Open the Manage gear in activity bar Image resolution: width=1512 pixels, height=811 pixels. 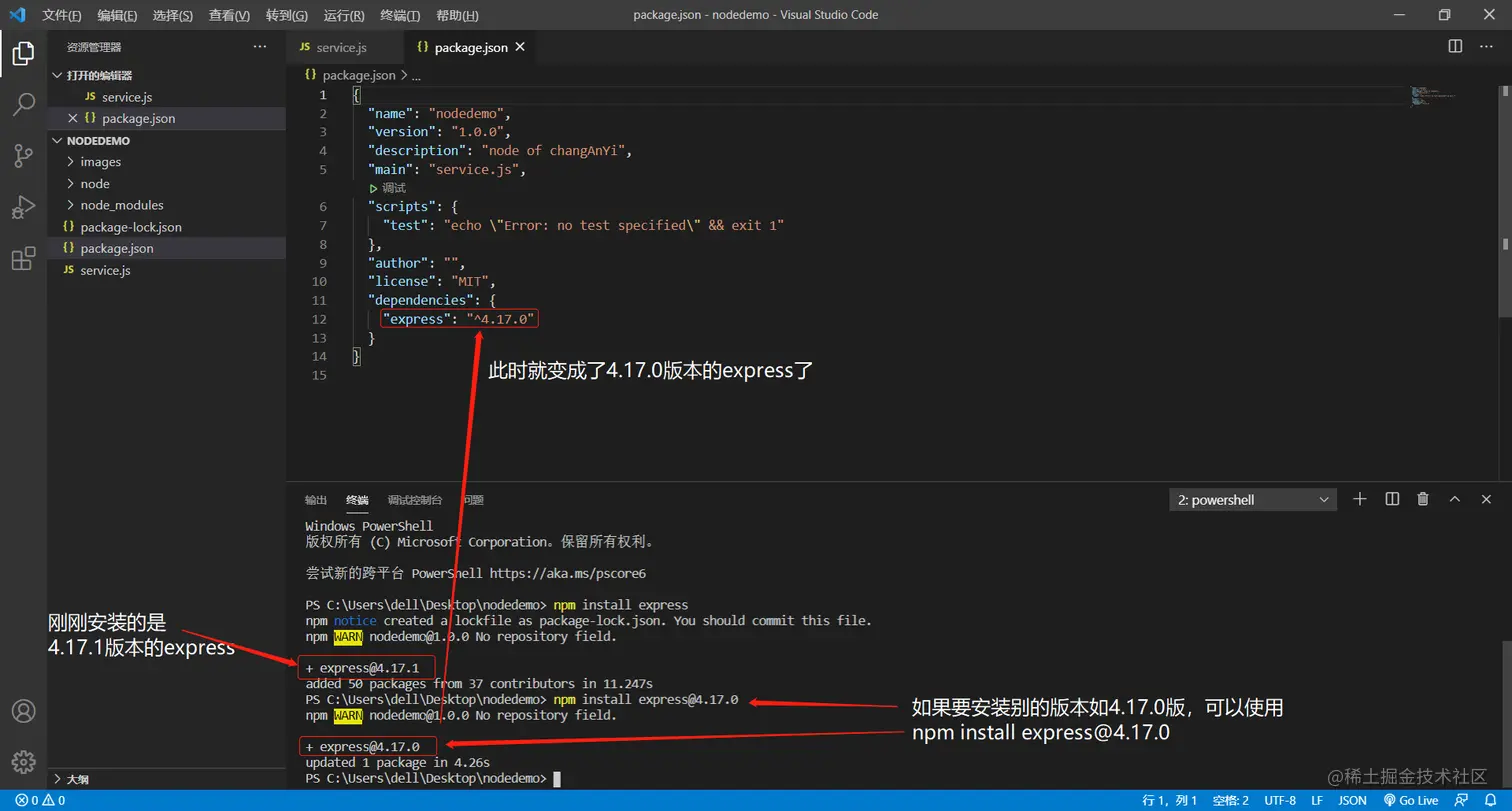tap(23, 761)
